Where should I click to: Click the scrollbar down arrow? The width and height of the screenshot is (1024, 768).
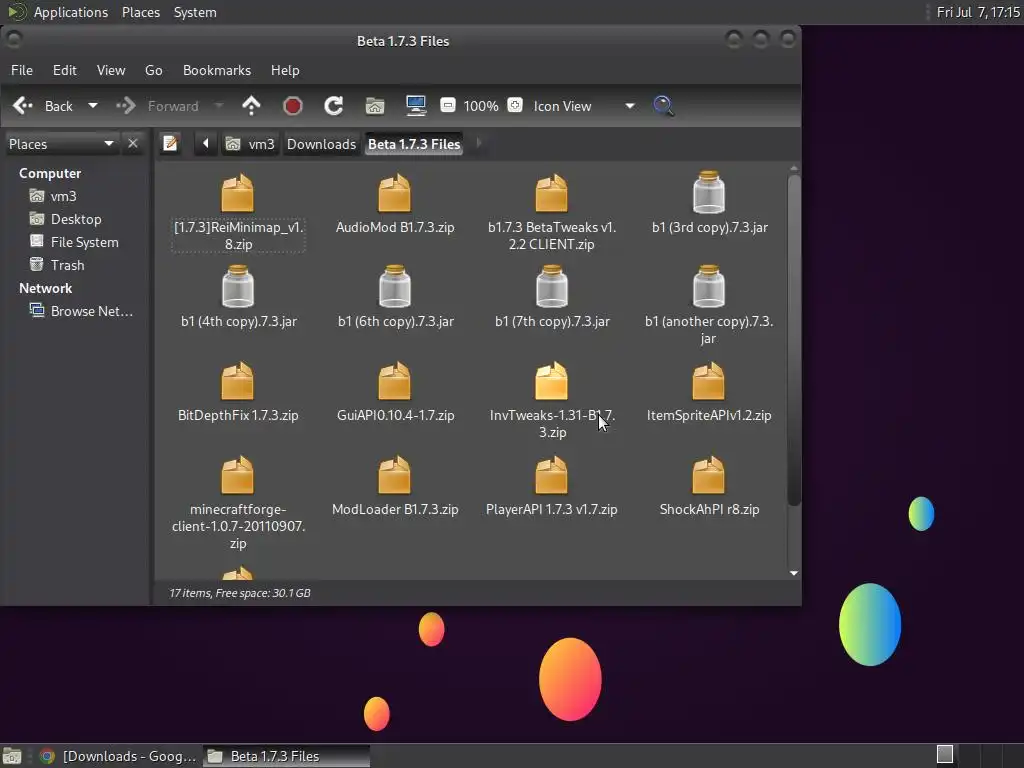point(793,573)
